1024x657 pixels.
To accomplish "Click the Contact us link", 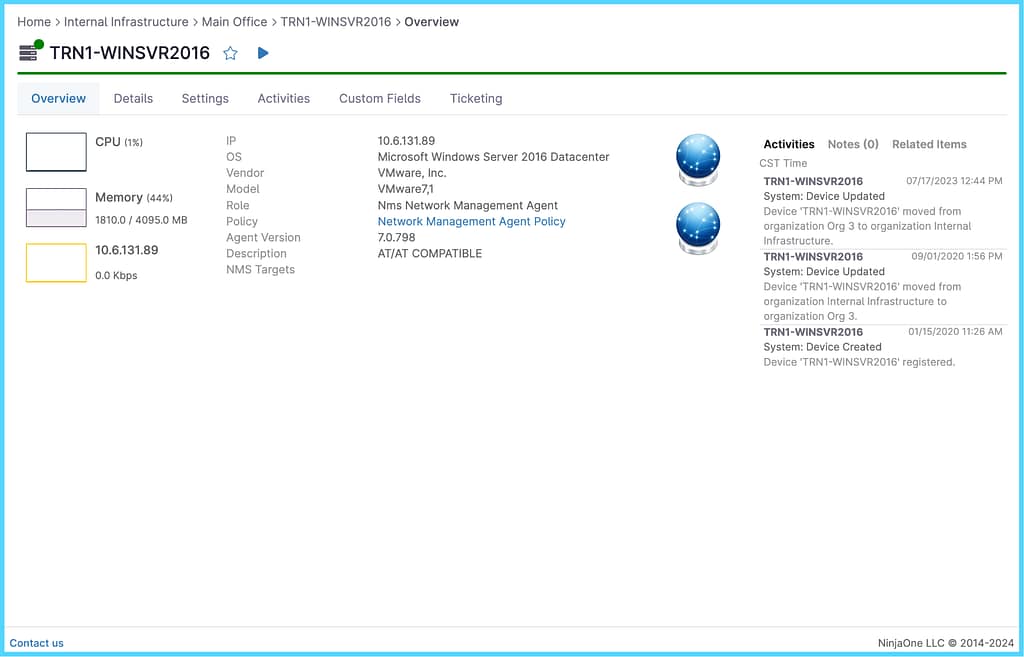I will (37, 643).
